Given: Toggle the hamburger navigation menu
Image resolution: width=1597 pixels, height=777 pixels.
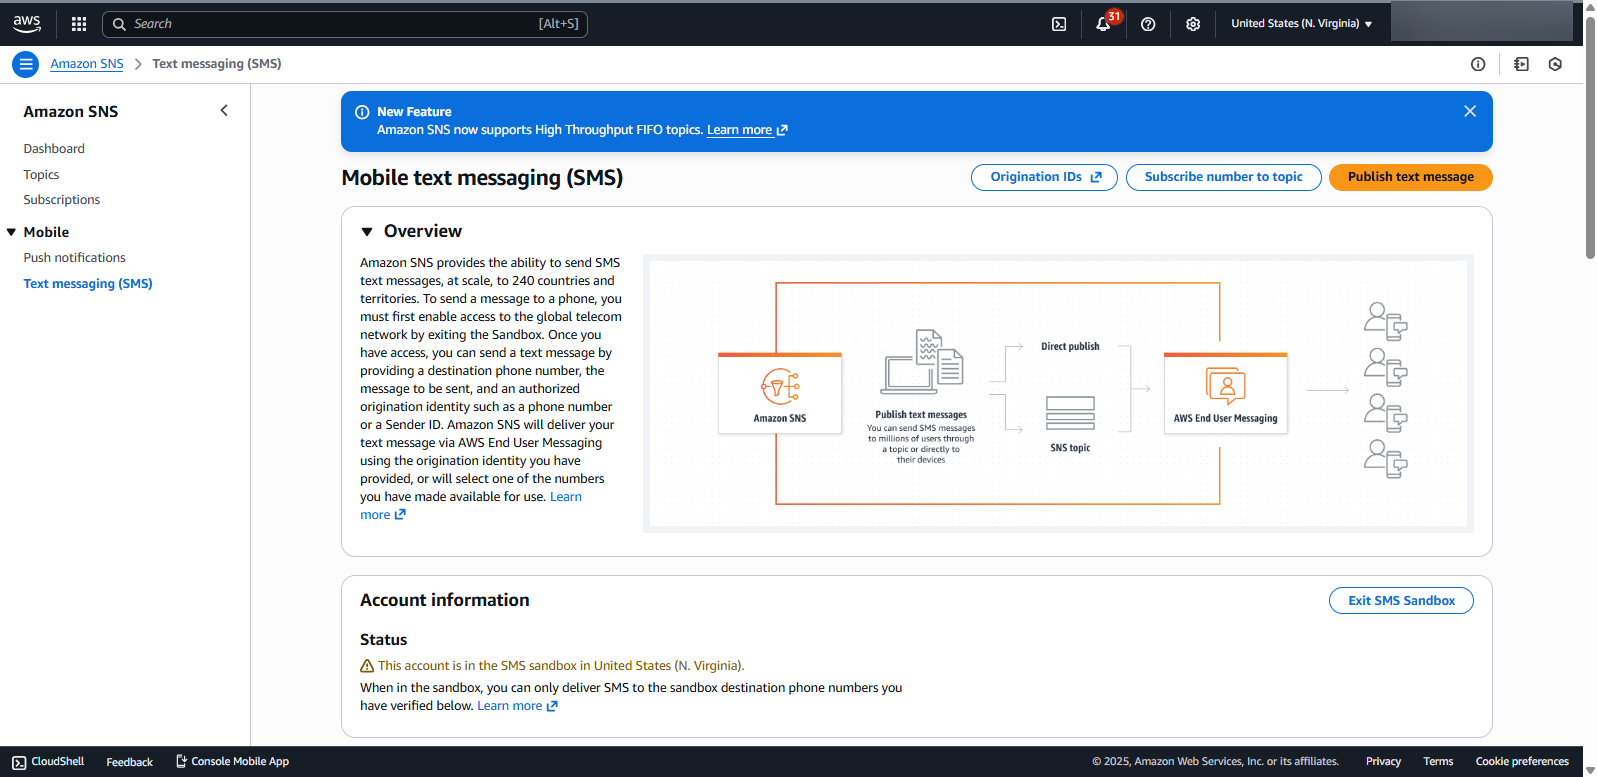Looking at the screenshot, I should [25, 64].
